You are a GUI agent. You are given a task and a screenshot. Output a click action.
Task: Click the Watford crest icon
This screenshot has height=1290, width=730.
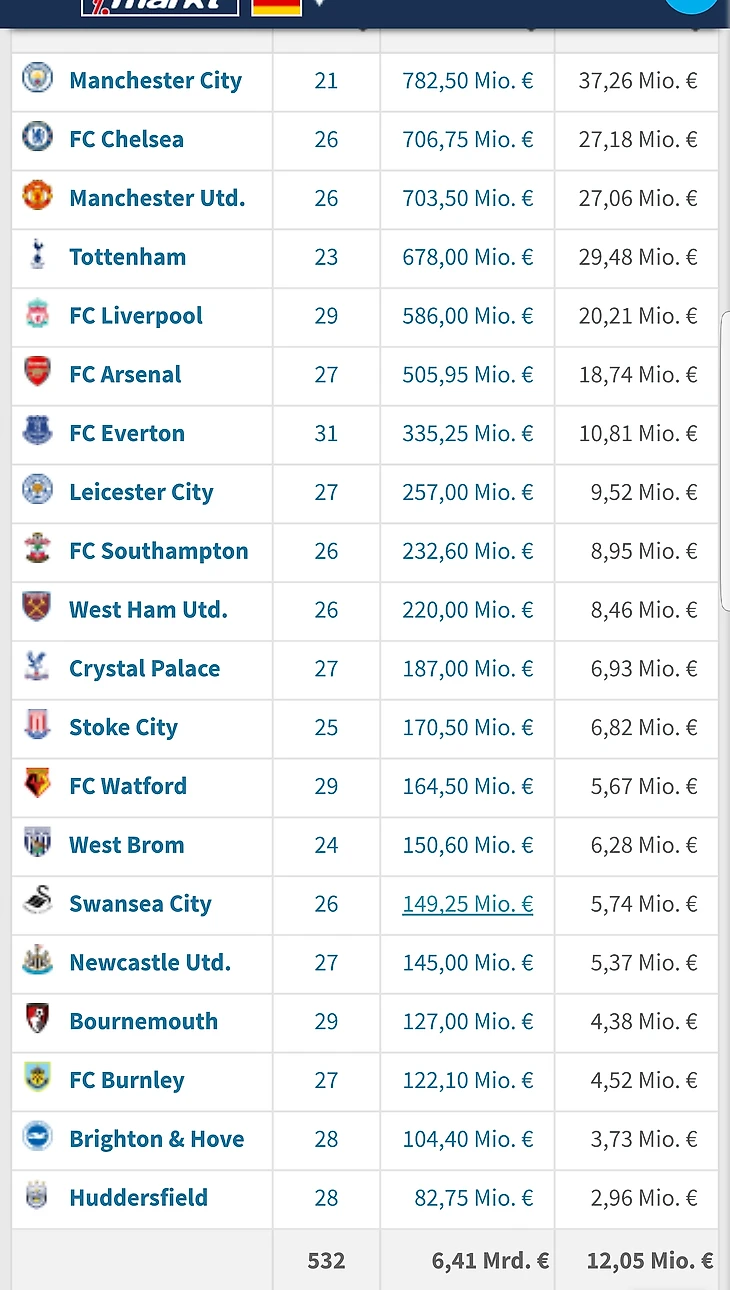point(37,784)
